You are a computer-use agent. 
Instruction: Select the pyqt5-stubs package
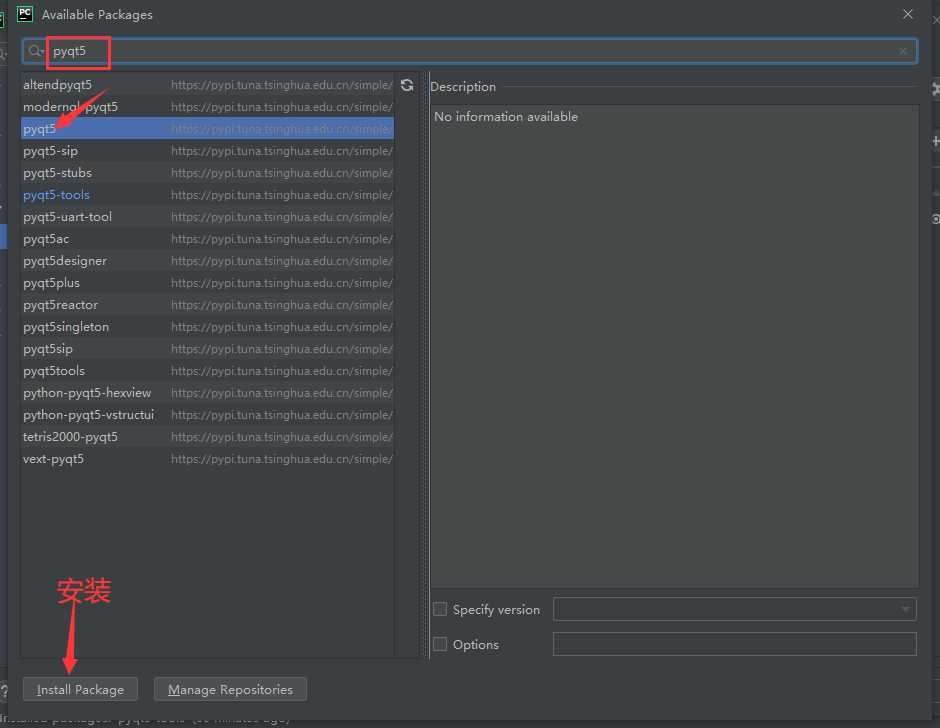click(207, 173)
